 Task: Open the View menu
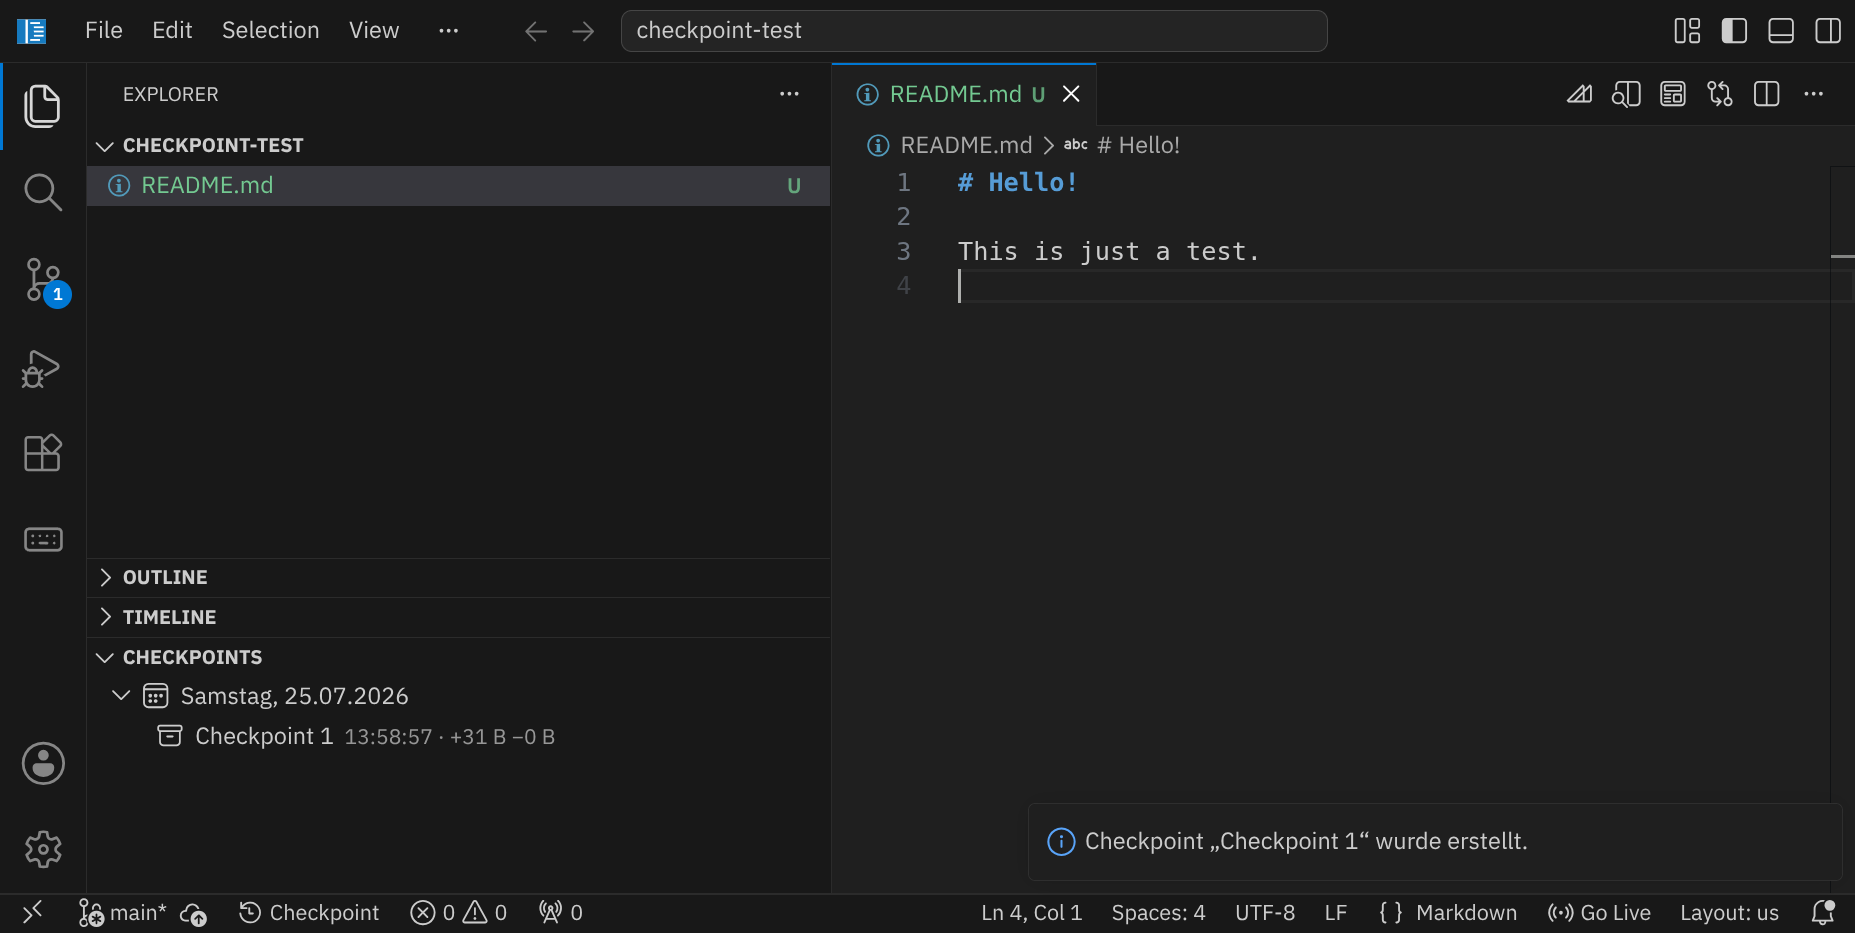point(374,31)
